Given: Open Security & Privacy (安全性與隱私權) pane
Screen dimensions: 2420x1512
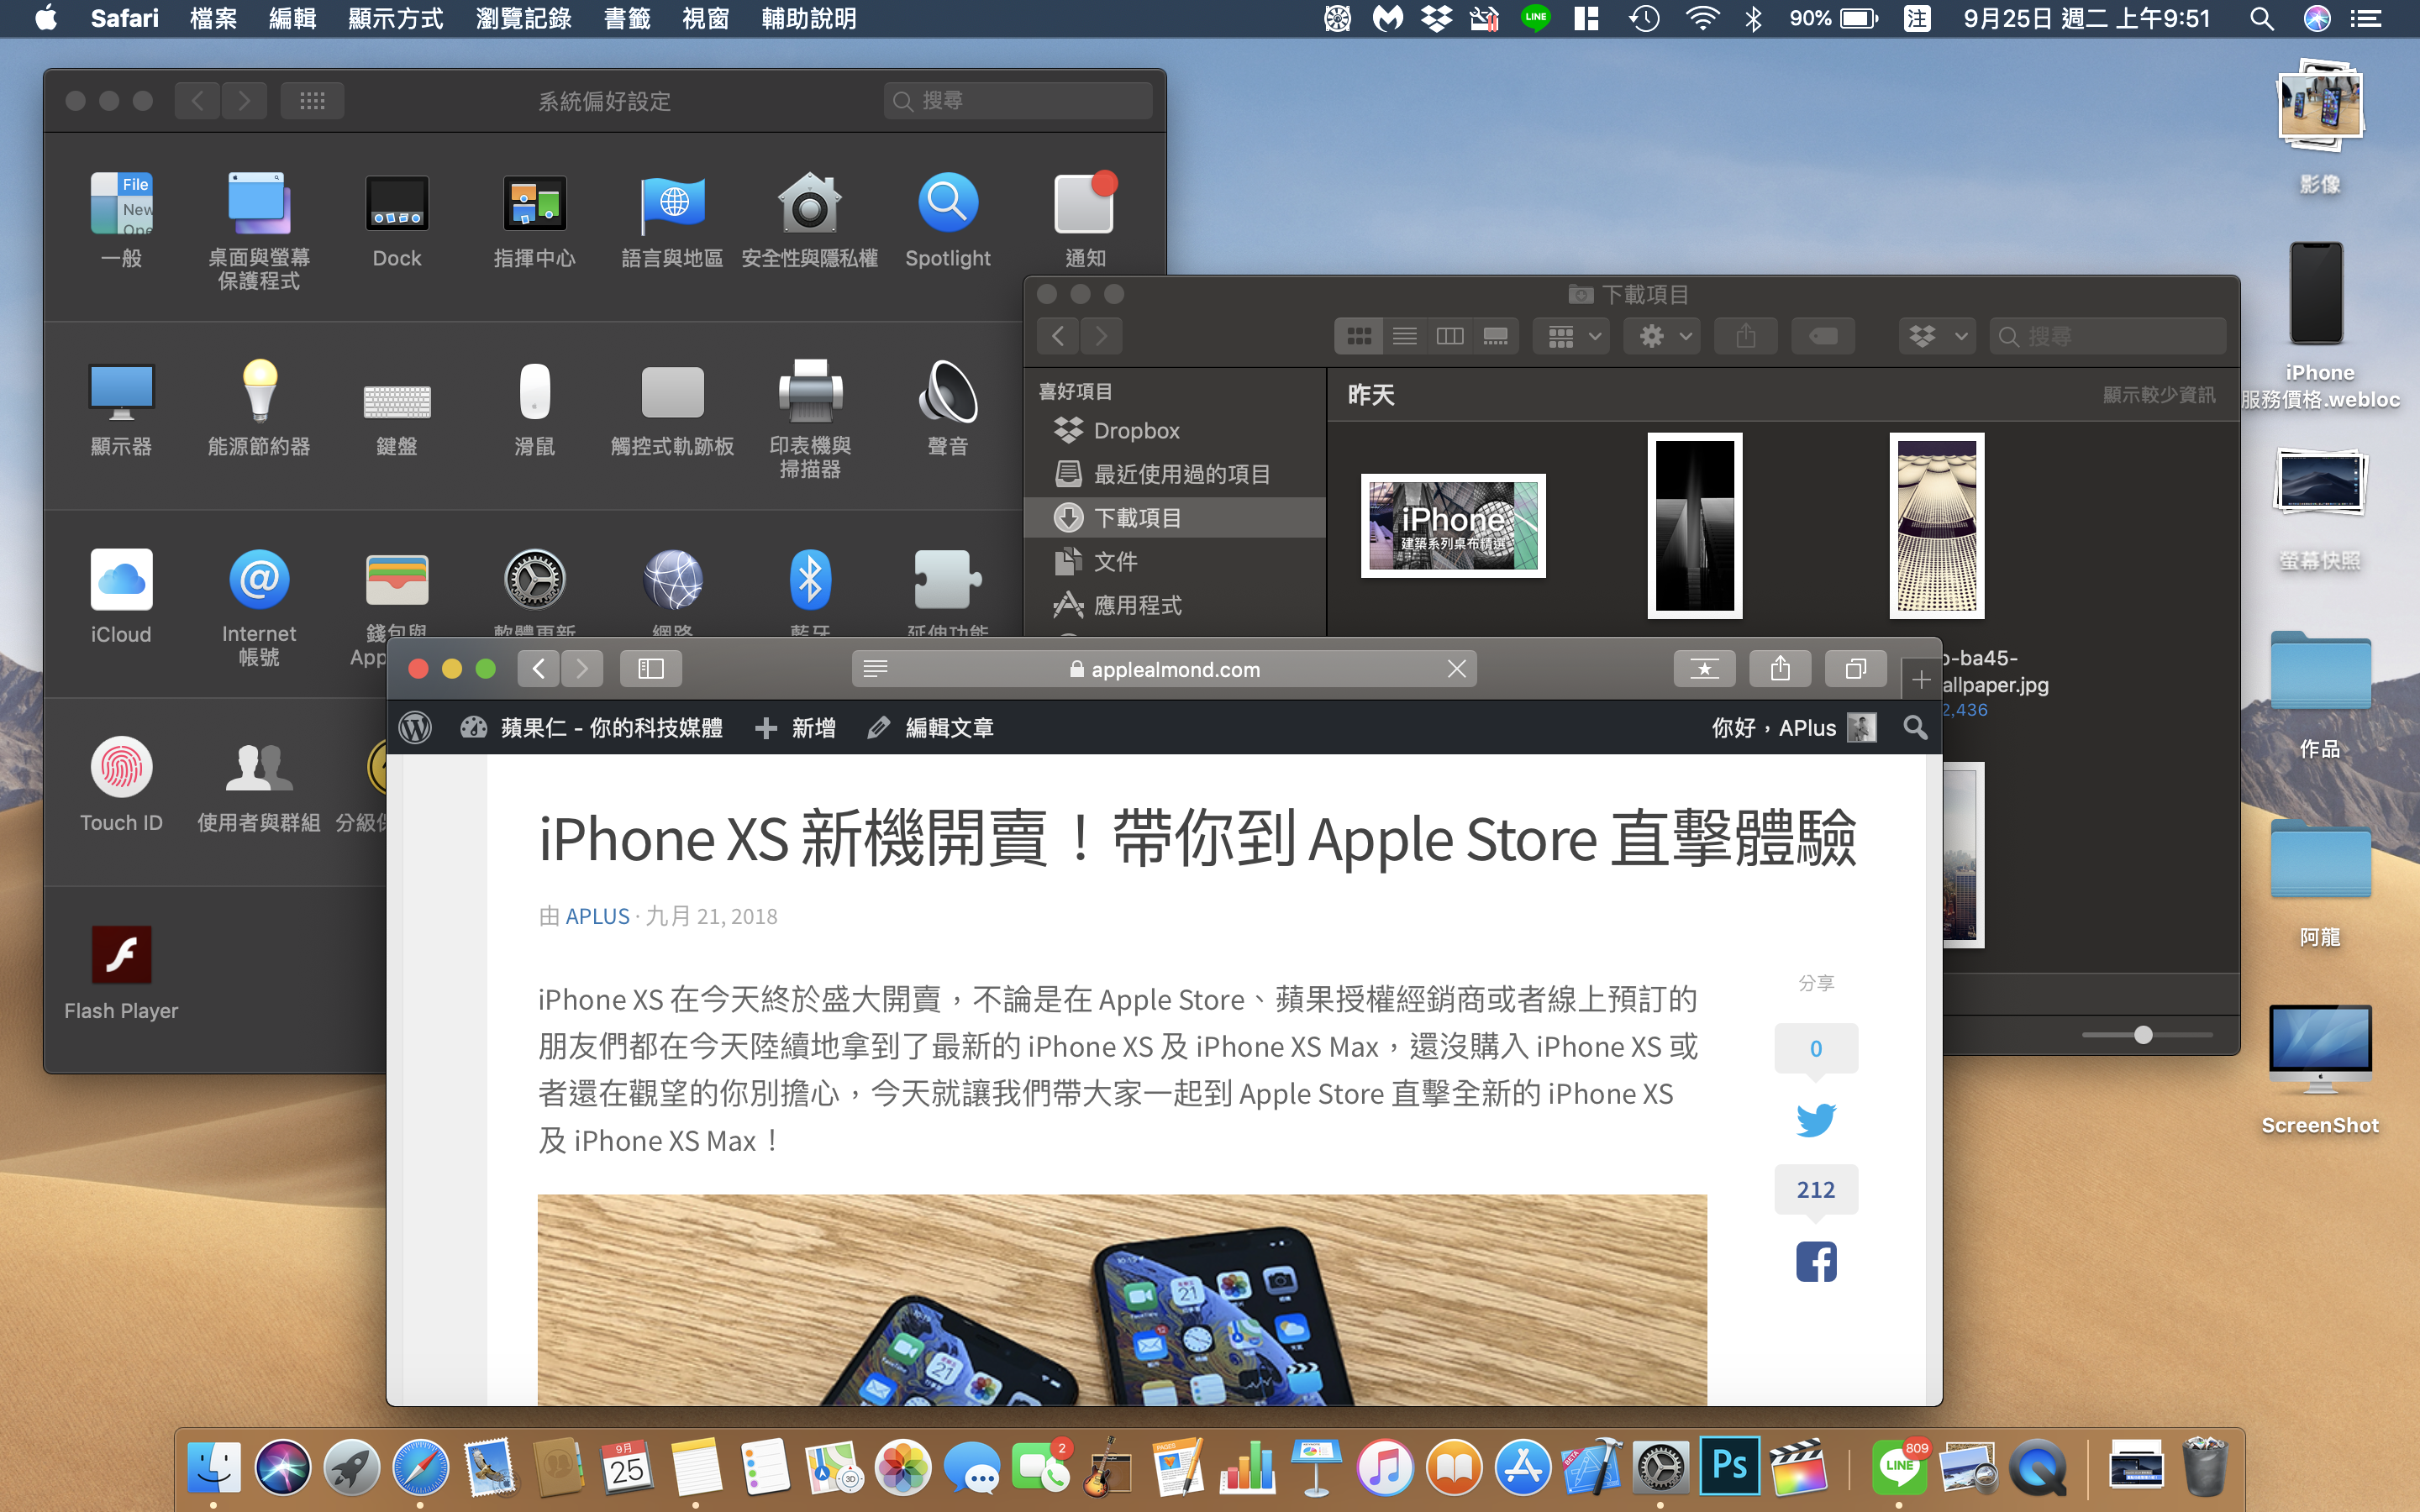Looking at the screenshot, I should point(809,221).
